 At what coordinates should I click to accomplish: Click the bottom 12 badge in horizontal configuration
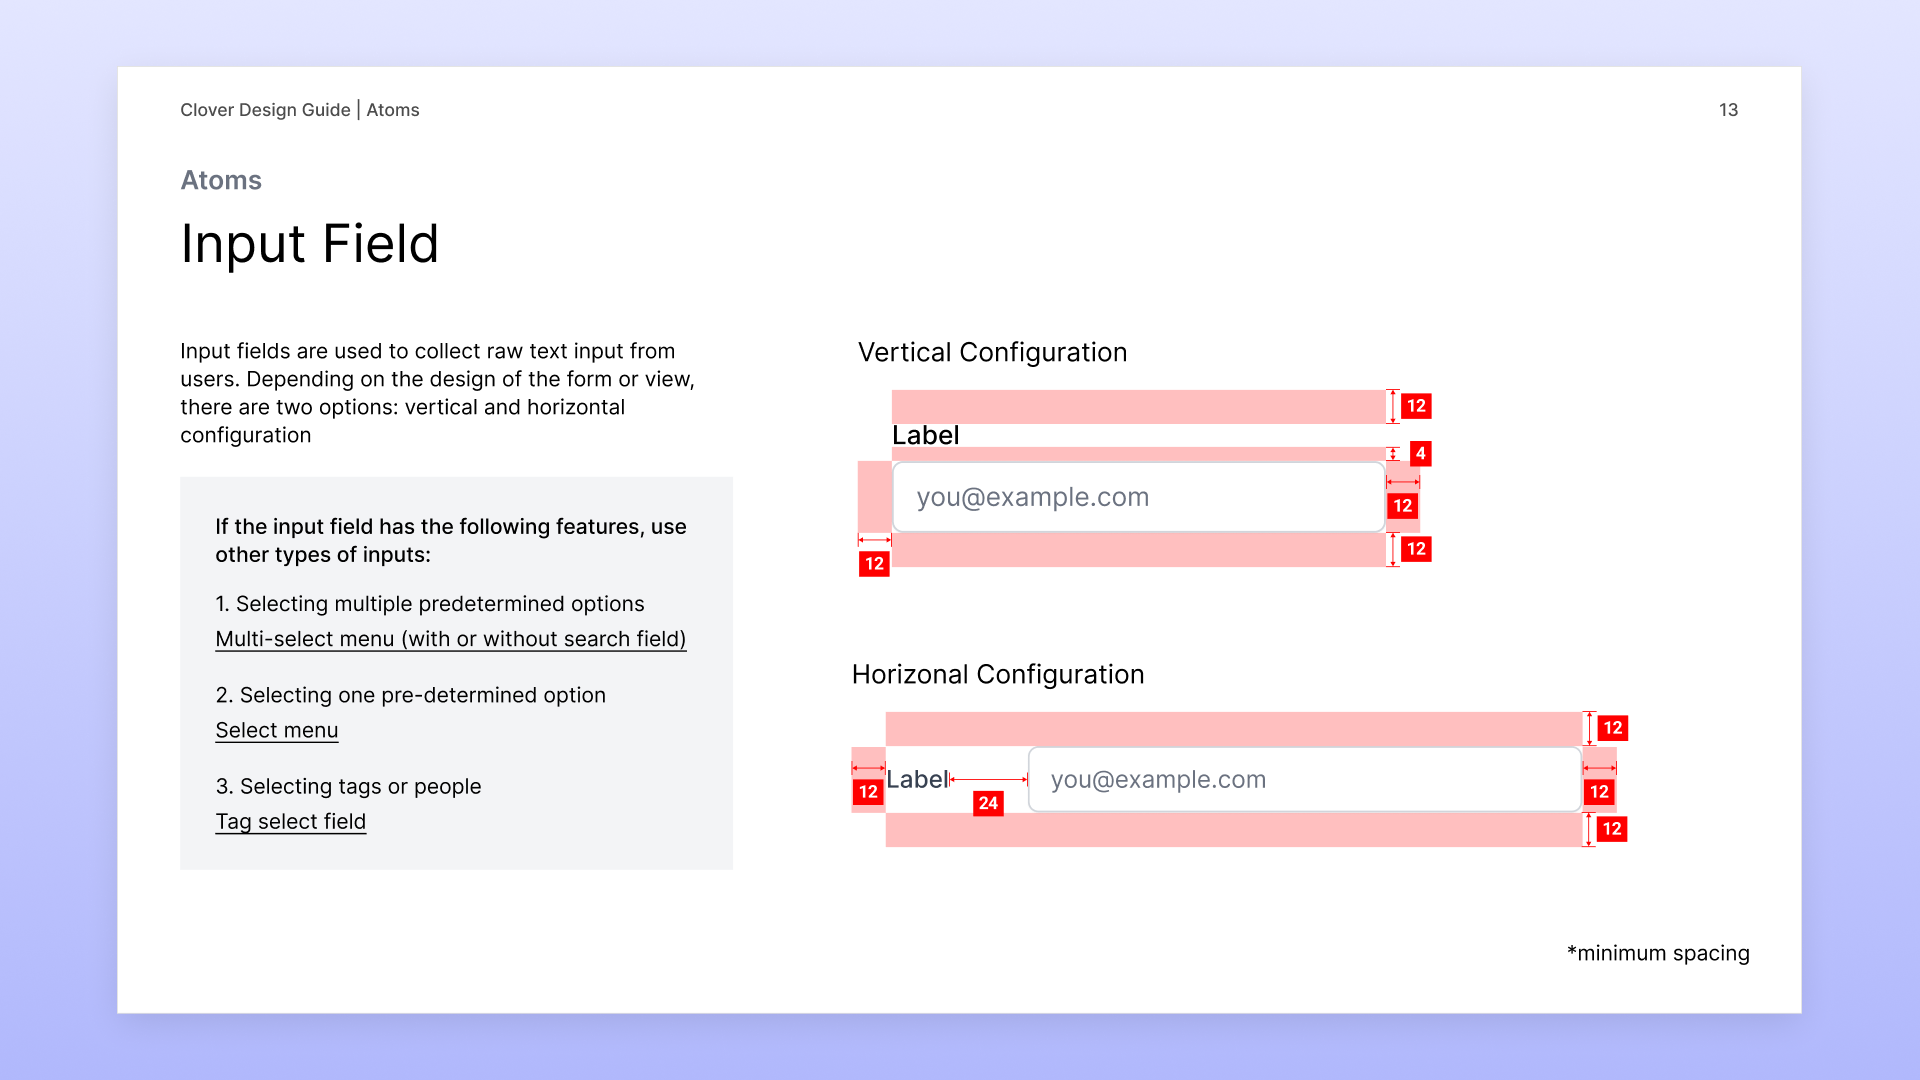(1611, 829)
